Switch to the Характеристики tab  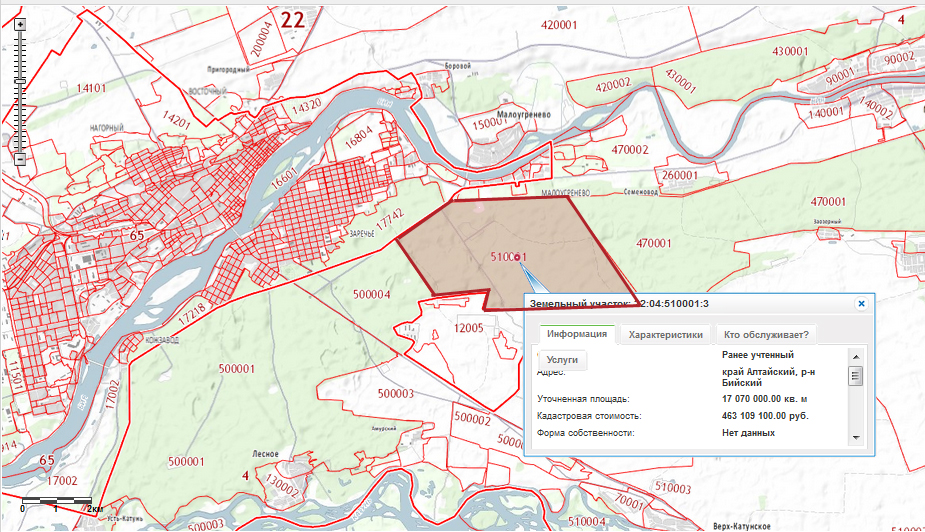[x=666, y=335]
